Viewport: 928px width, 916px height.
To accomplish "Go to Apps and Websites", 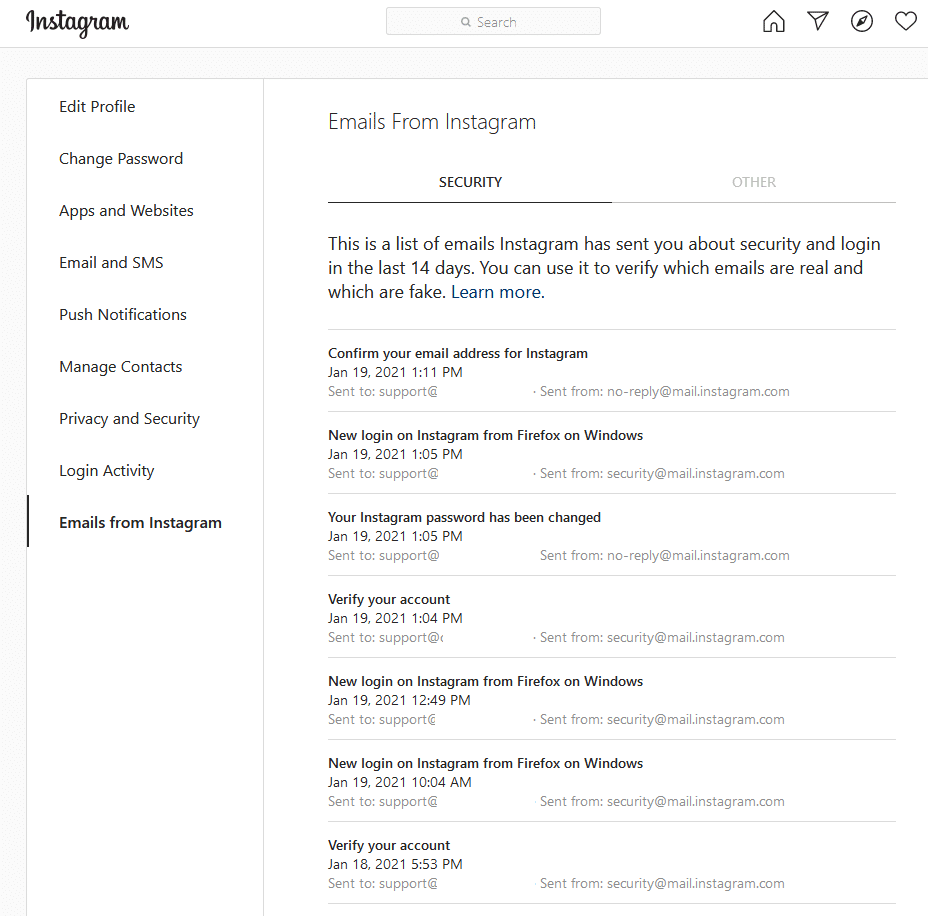I will pyautogui.click(x=126, y=211).
